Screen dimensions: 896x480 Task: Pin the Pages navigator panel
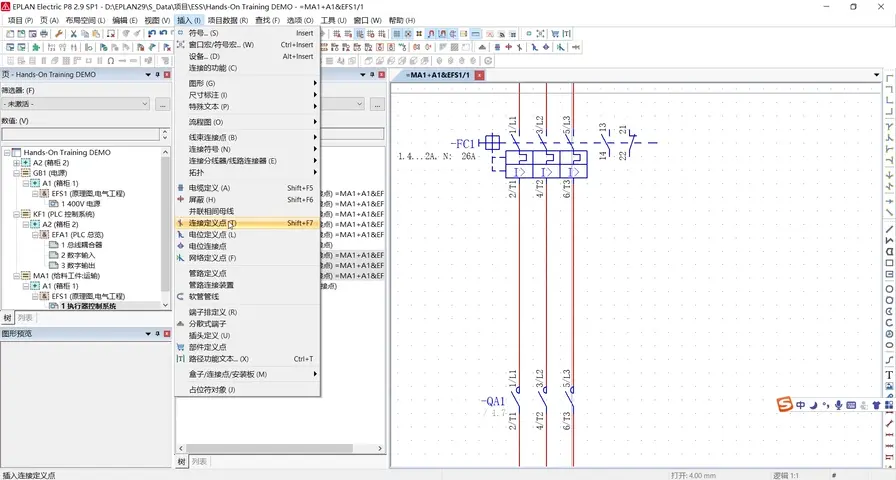[158, 74]
